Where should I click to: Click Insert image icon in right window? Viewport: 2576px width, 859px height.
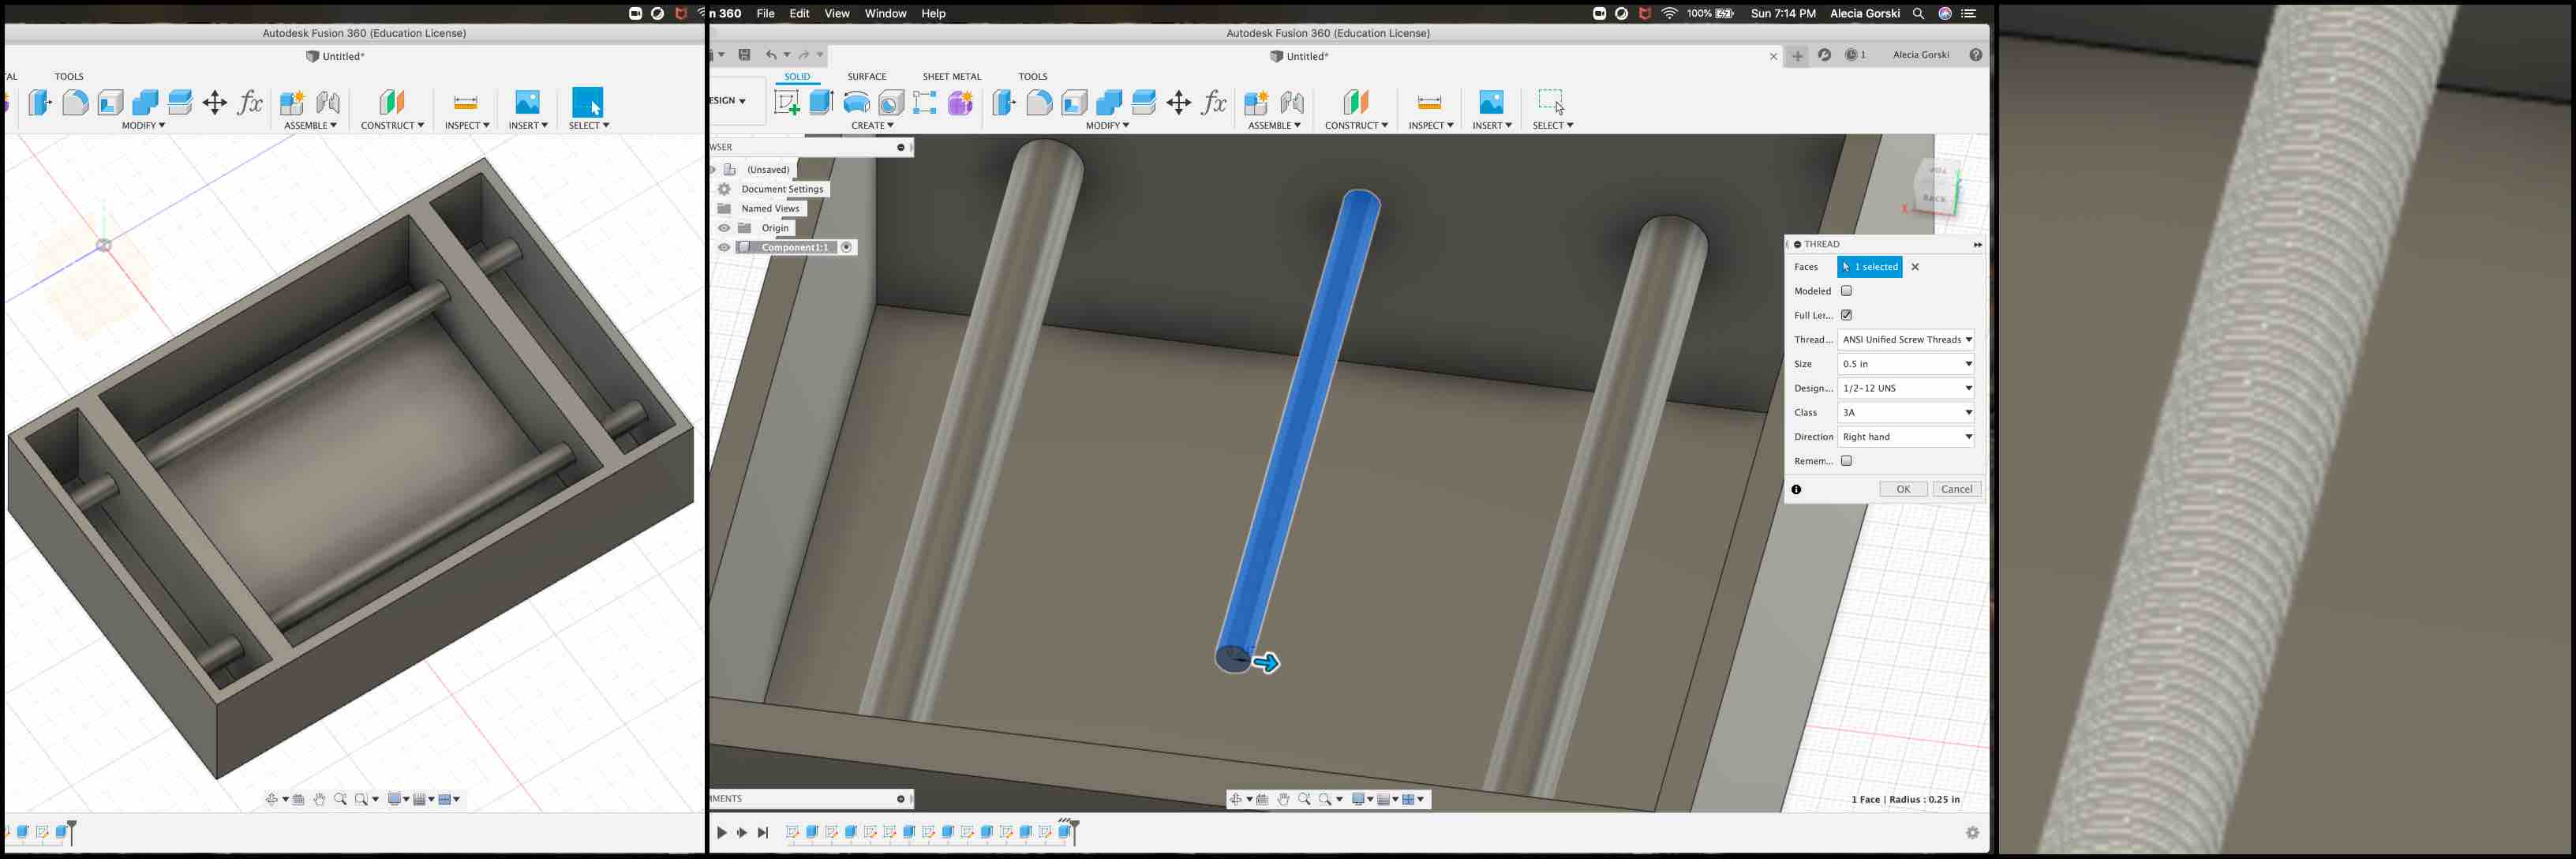tap(1491, 102)
